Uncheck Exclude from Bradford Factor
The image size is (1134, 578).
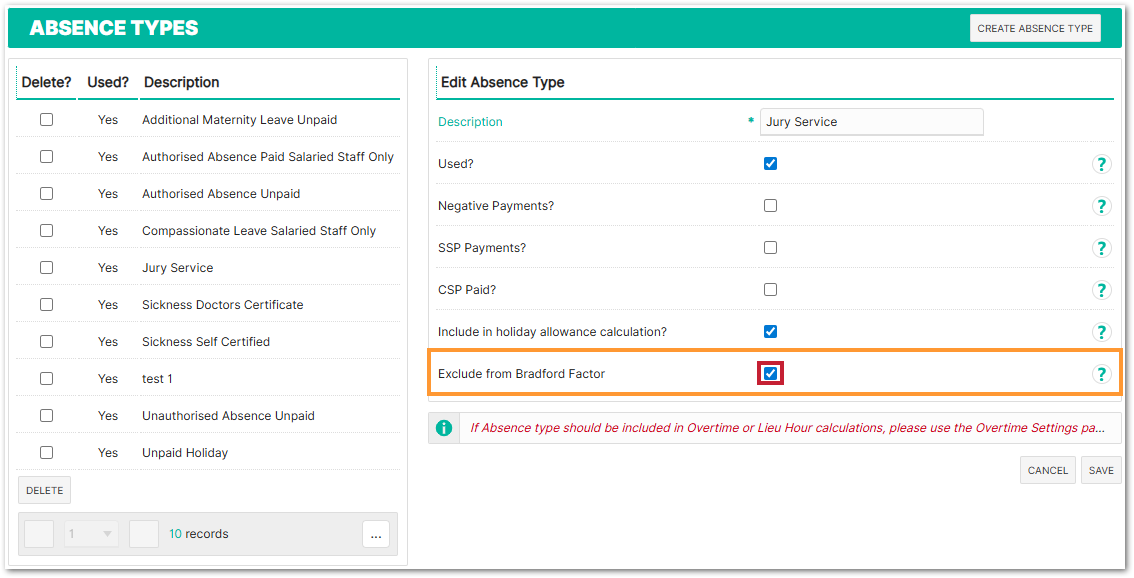pos(770,374)
